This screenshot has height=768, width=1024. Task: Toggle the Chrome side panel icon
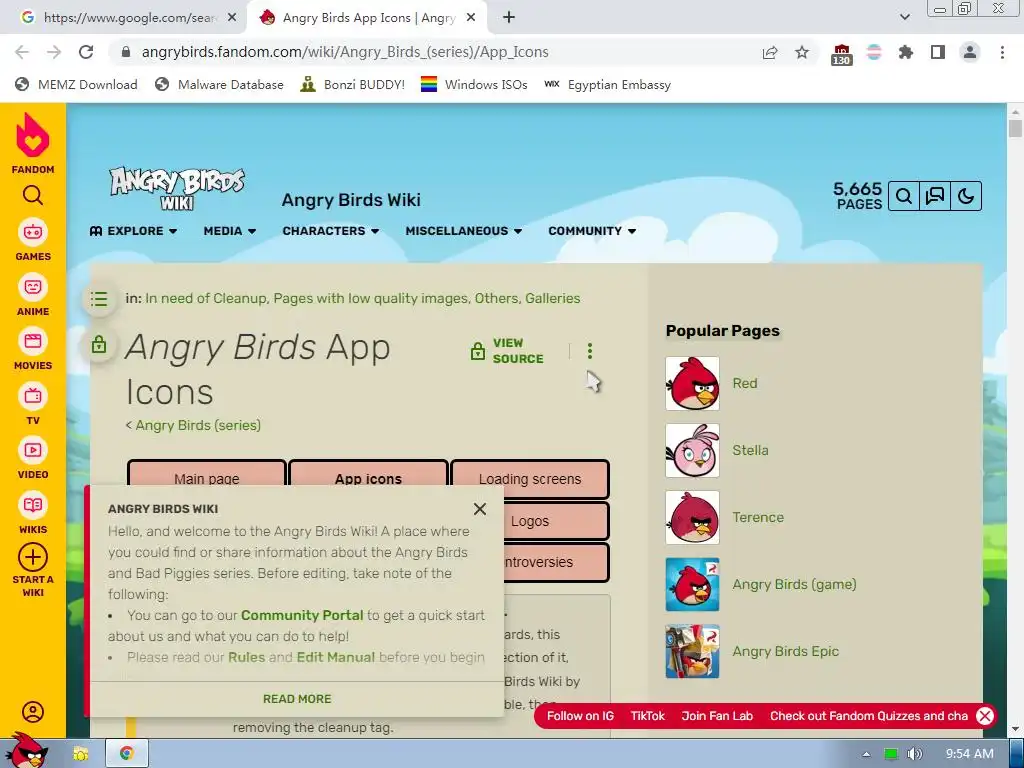pos(938,52)
